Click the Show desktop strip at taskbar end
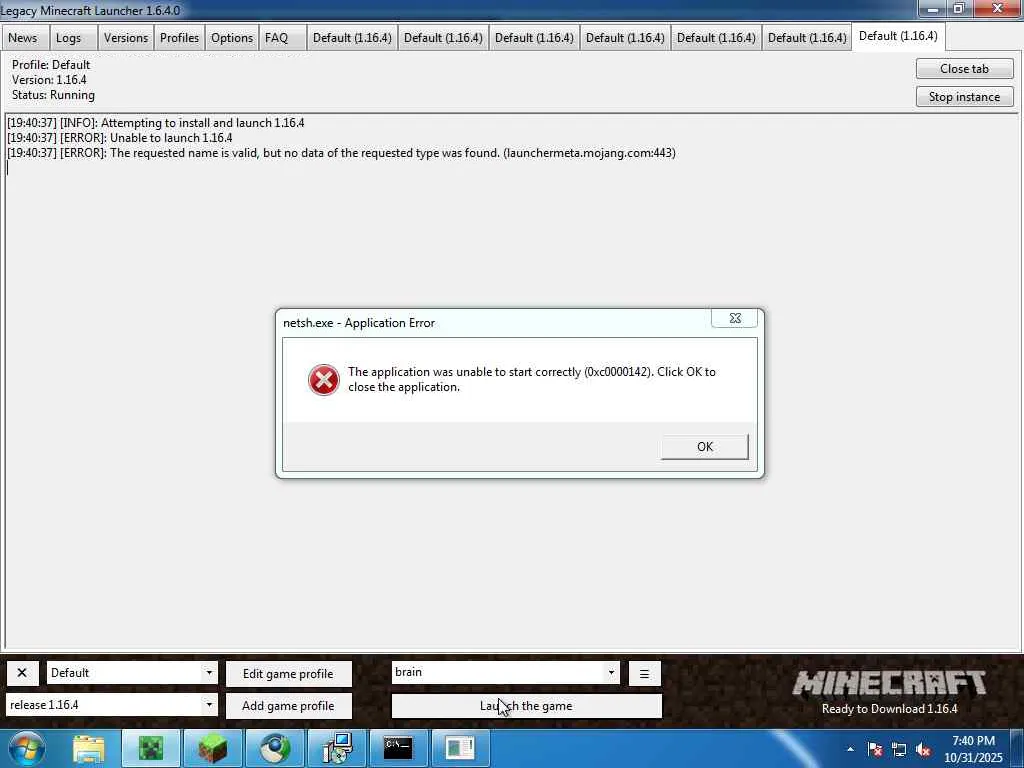 coord(1017,748)
